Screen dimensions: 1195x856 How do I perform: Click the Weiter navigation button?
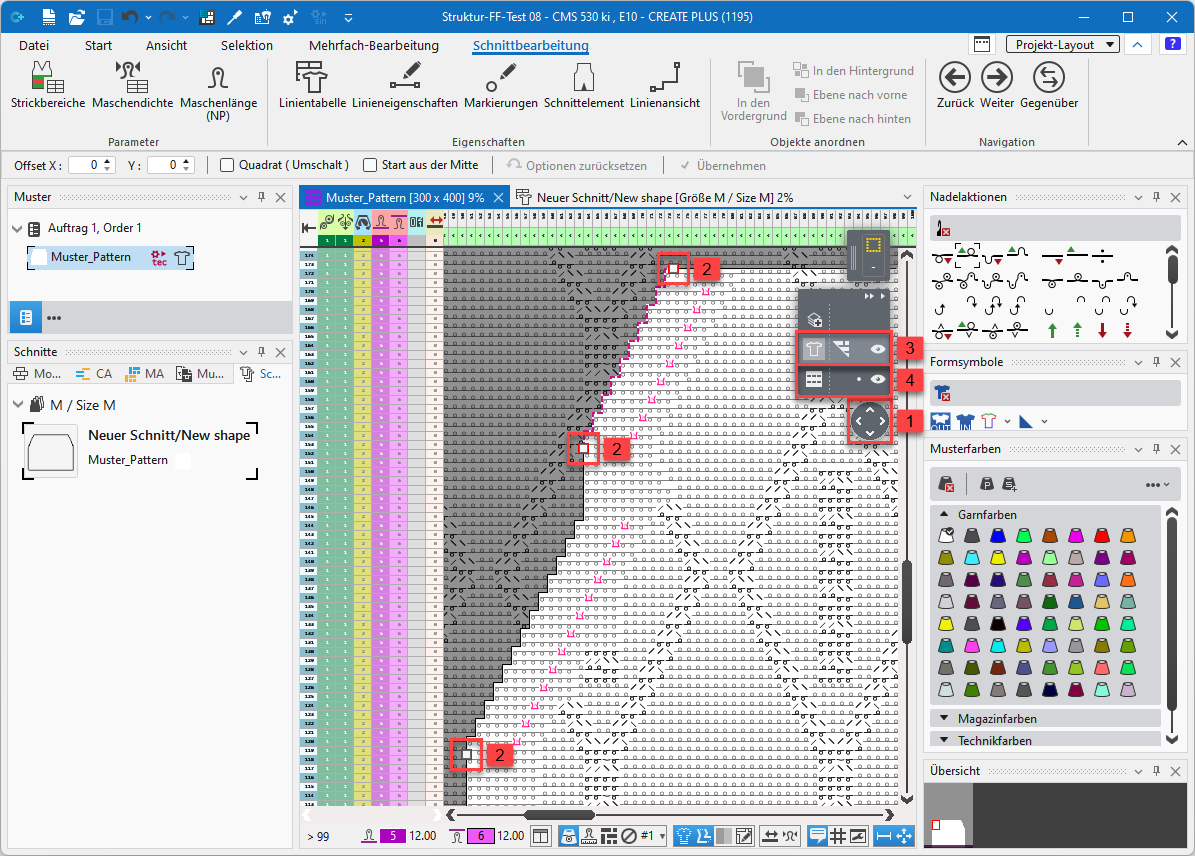tap(996, 78)
